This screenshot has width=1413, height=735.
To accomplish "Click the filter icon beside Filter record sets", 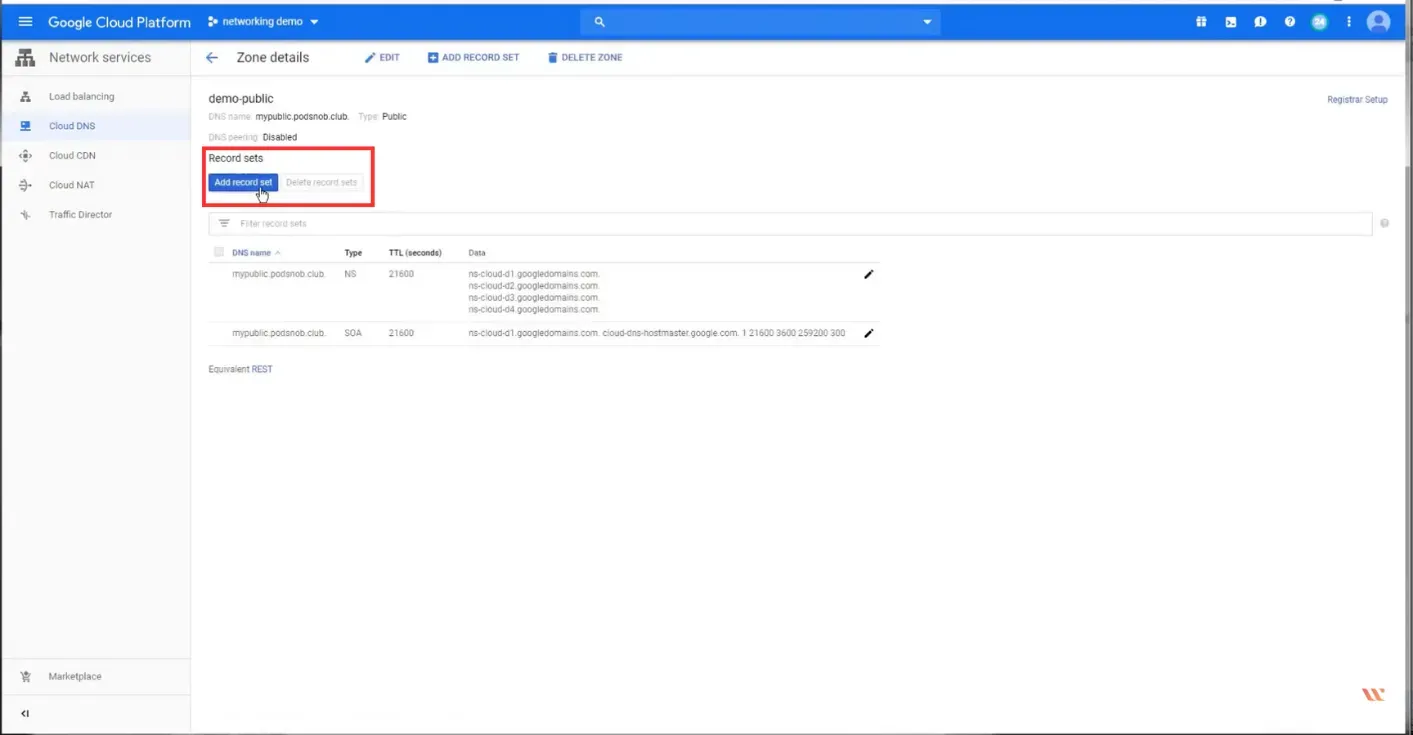I will (224, 224).
